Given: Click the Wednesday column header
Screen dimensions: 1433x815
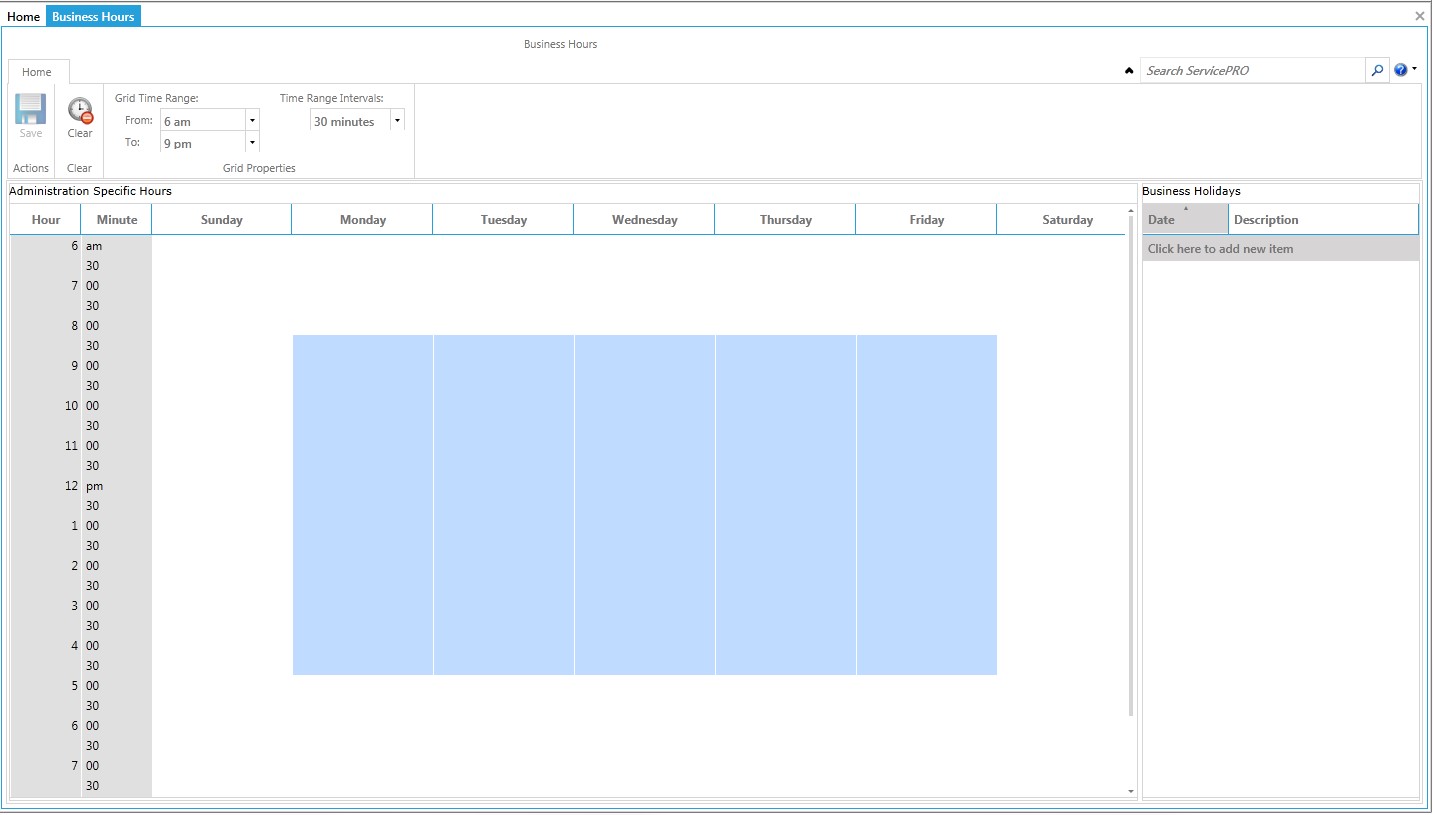Looking at the screenshot, I should 645,219.
